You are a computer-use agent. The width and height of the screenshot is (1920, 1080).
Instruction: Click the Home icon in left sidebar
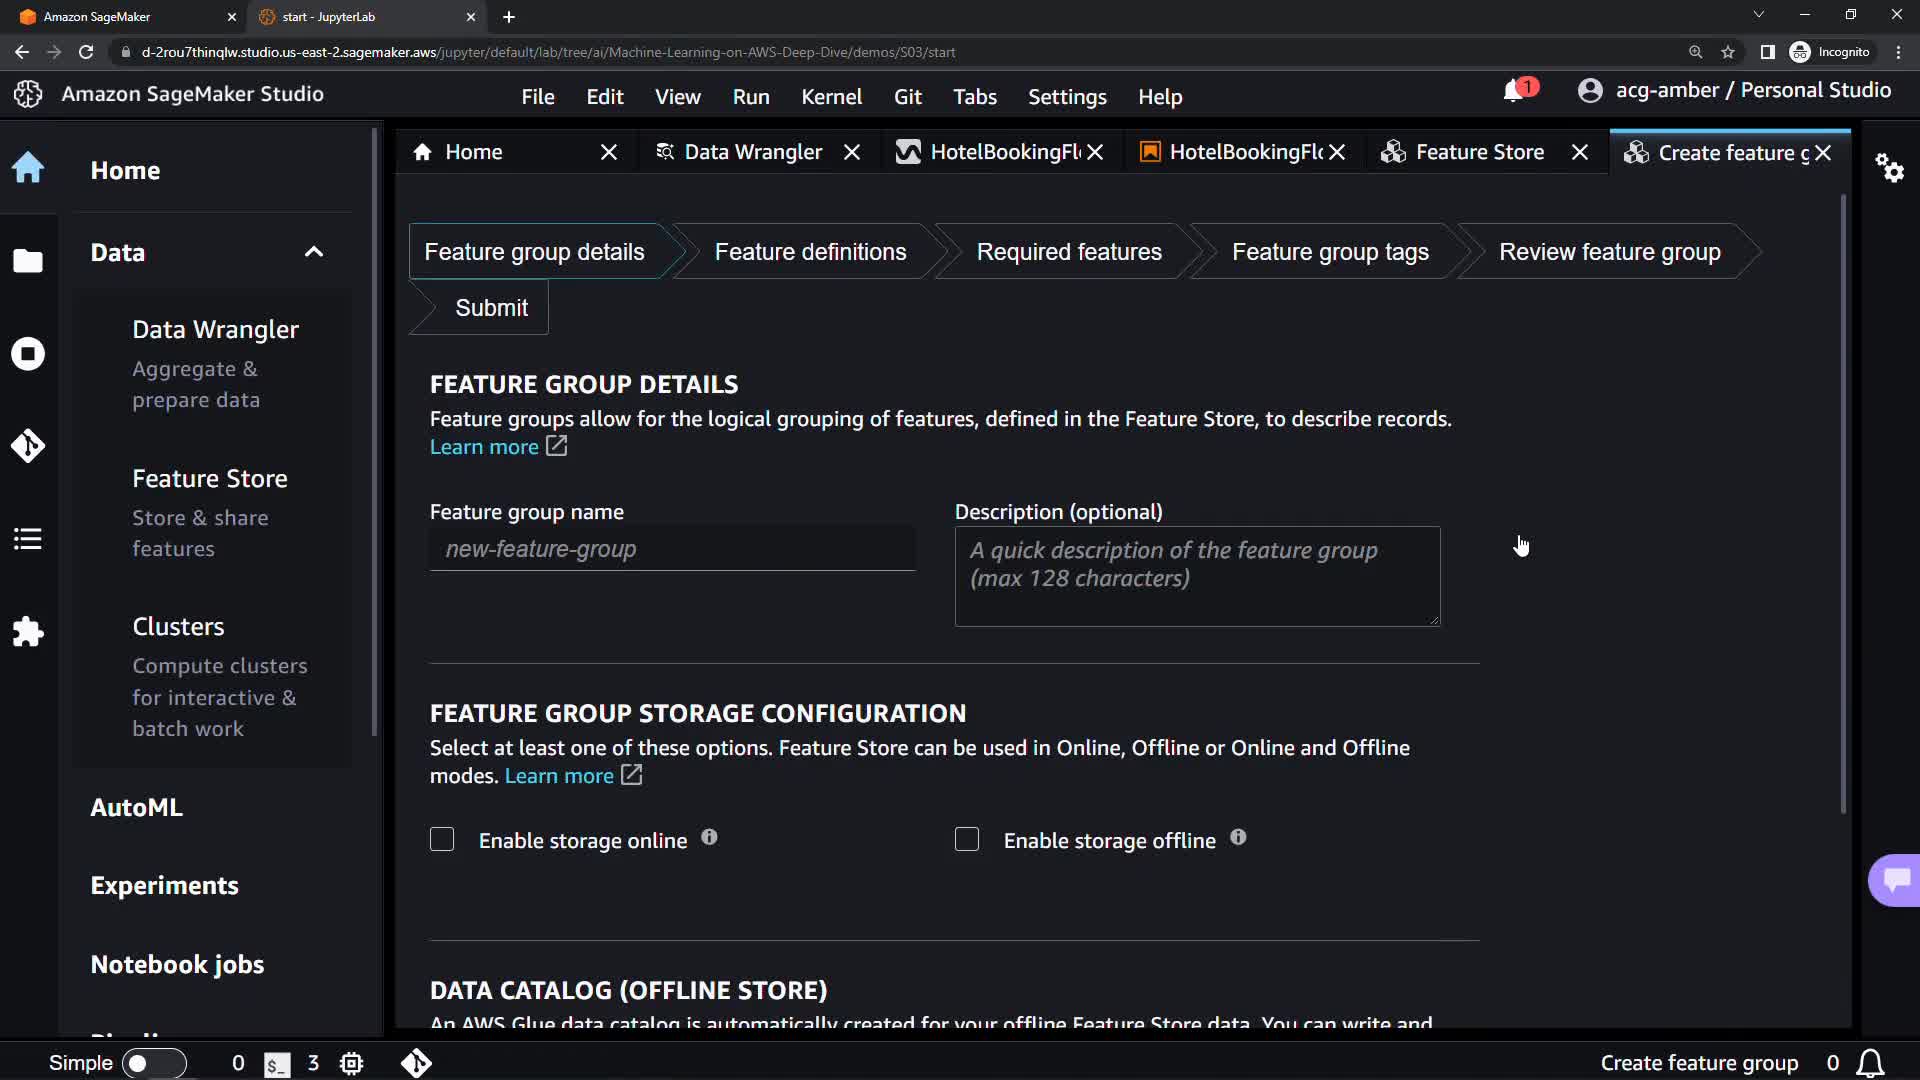coord(28,168)
